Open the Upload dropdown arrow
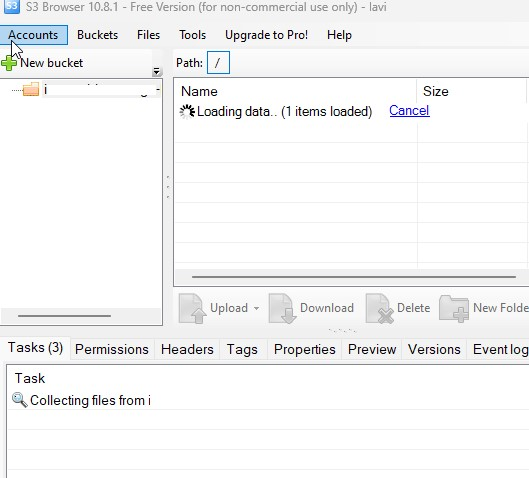The width and height of the screenshot is (529, 478). pyautogui.click(x=256, y=308)
